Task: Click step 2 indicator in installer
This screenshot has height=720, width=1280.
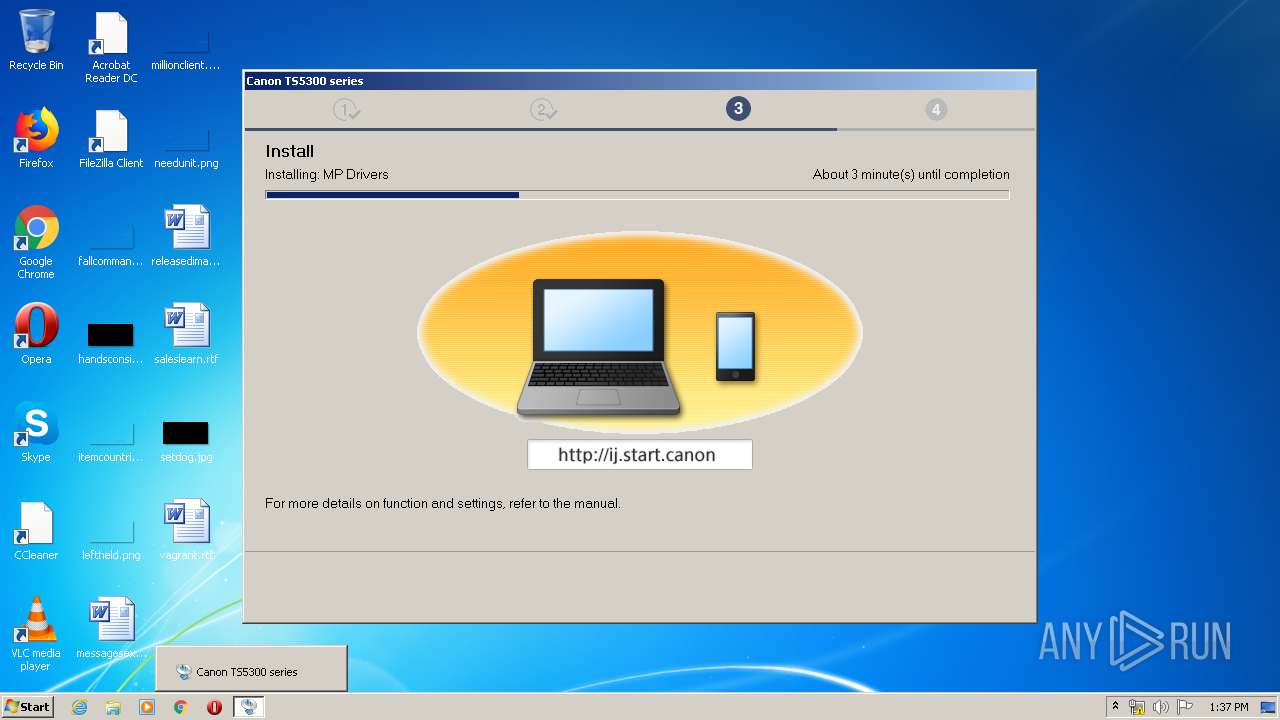Action: point(544,110)
